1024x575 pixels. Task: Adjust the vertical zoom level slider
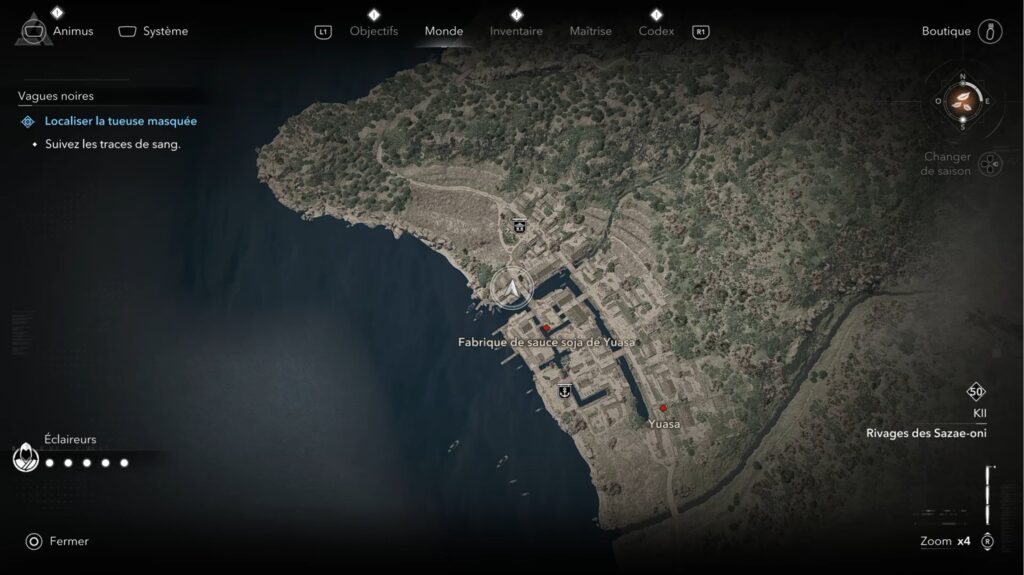click(x=989, y=495)
